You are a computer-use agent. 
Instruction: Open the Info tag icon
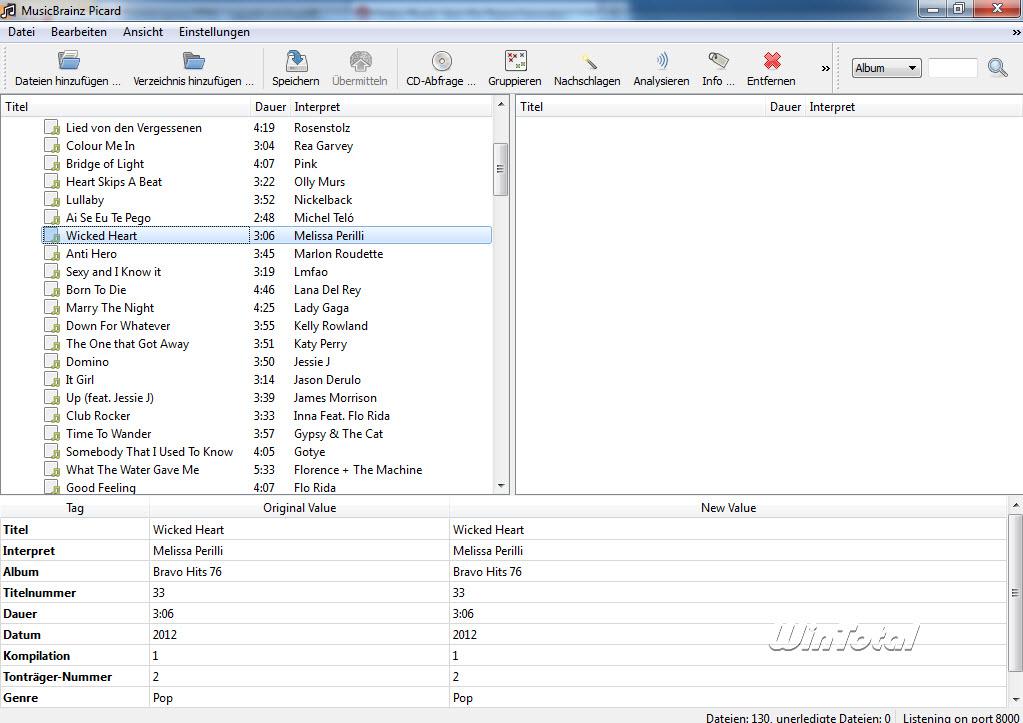click(718, 61)
